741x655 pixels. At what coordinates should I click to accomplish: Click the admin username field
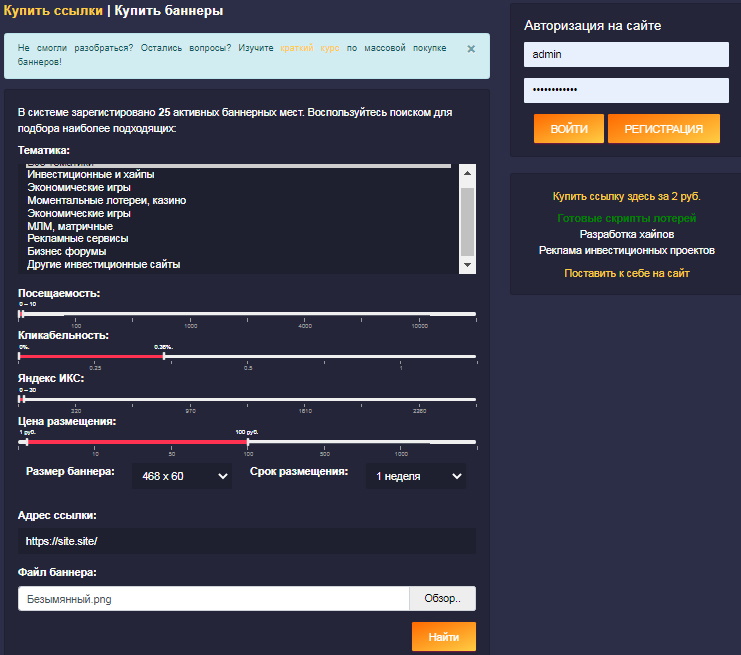coord(626,54)
